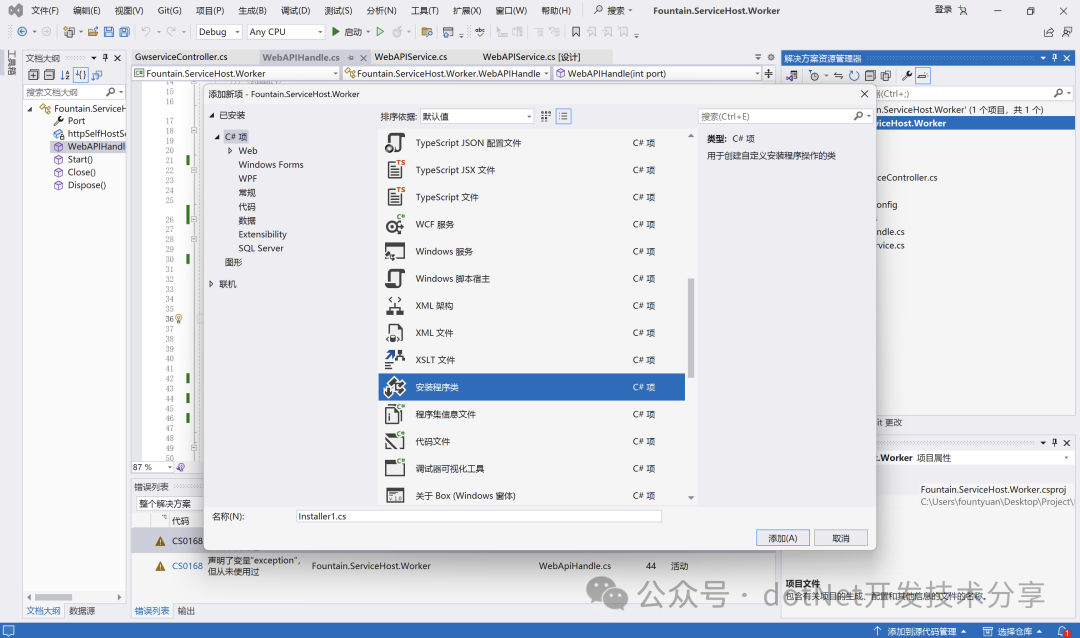Switch dialog to small icons view

[546, 116]
